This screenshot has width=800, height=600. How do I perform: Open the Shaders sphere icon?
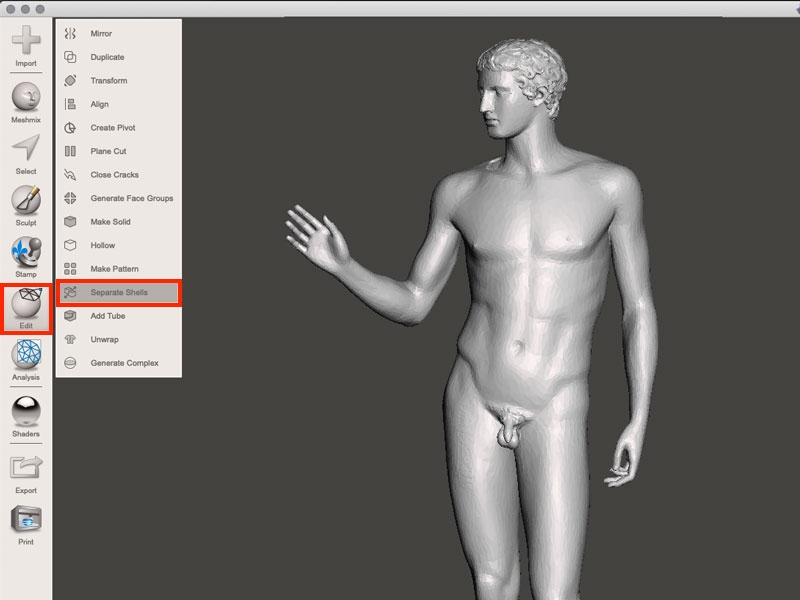[x=26, y=413]
